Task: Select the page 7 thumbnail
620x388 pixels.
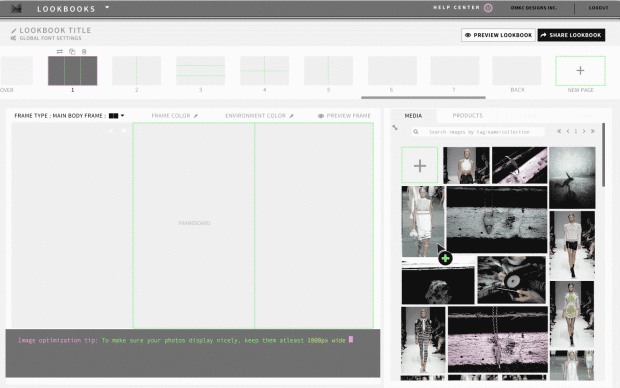Action: (455, 70)
